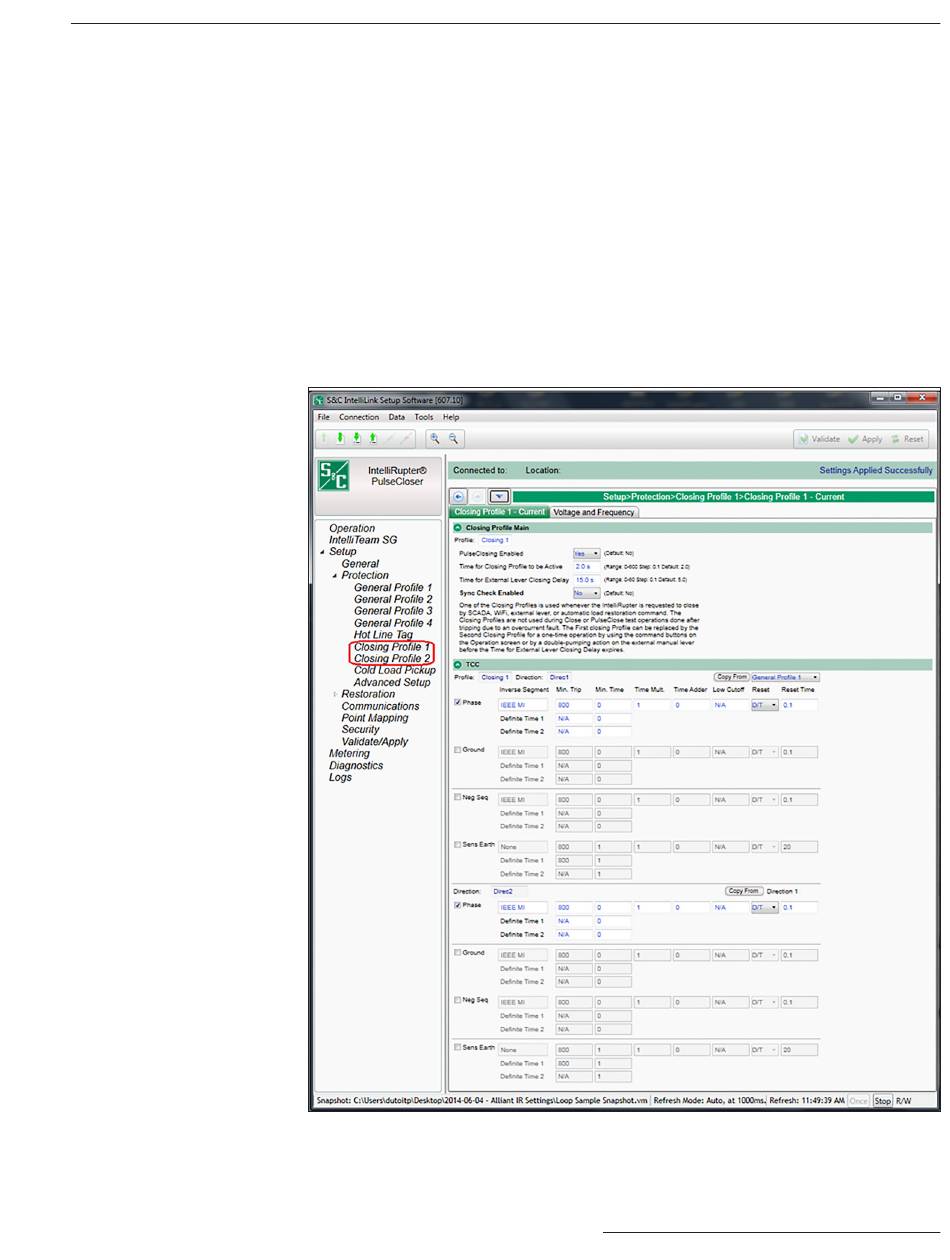This screenshot has height=1260, width=950.
Task: Select Diagnostics in the tree
Action: tap(356, 765)
